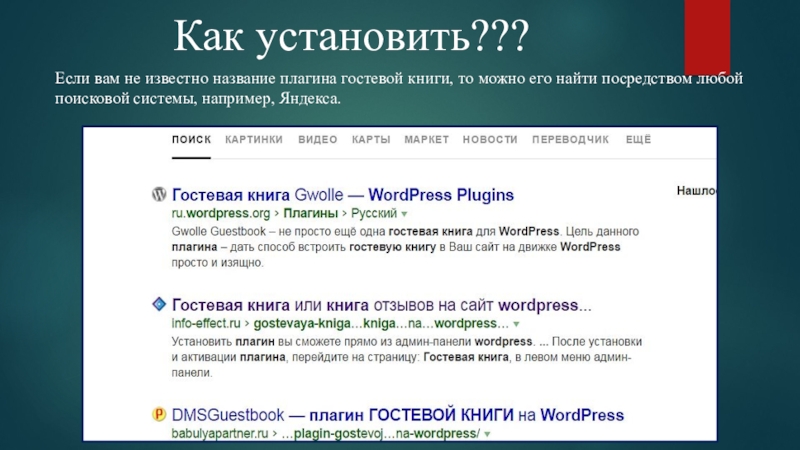Open the МАРКЕТ tab

427,140
